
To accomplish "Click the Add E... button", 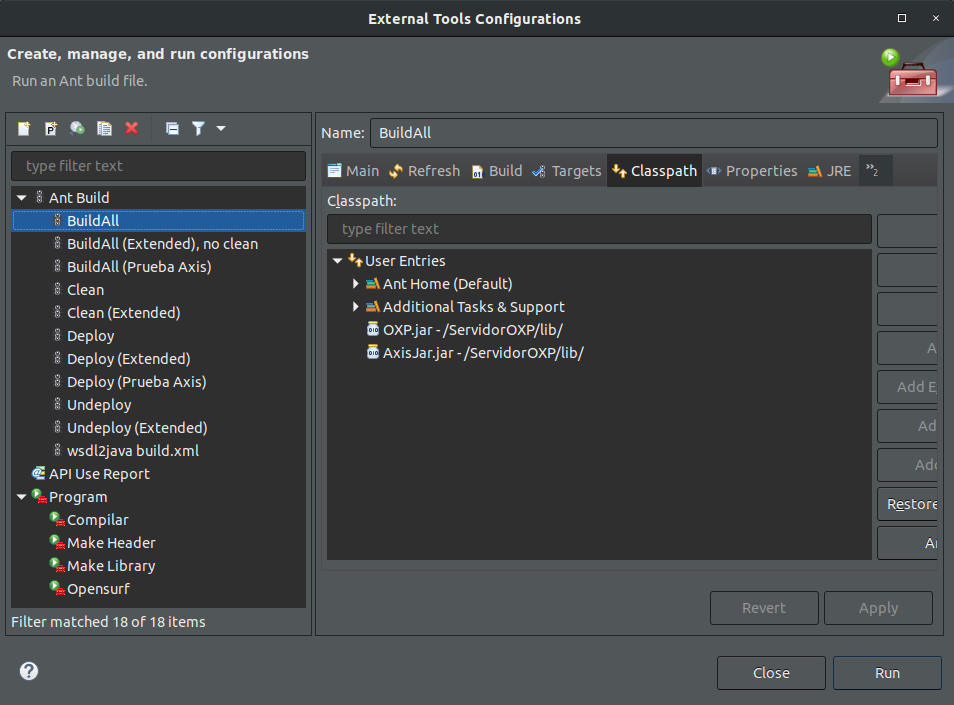I will [x=907, y=387].
